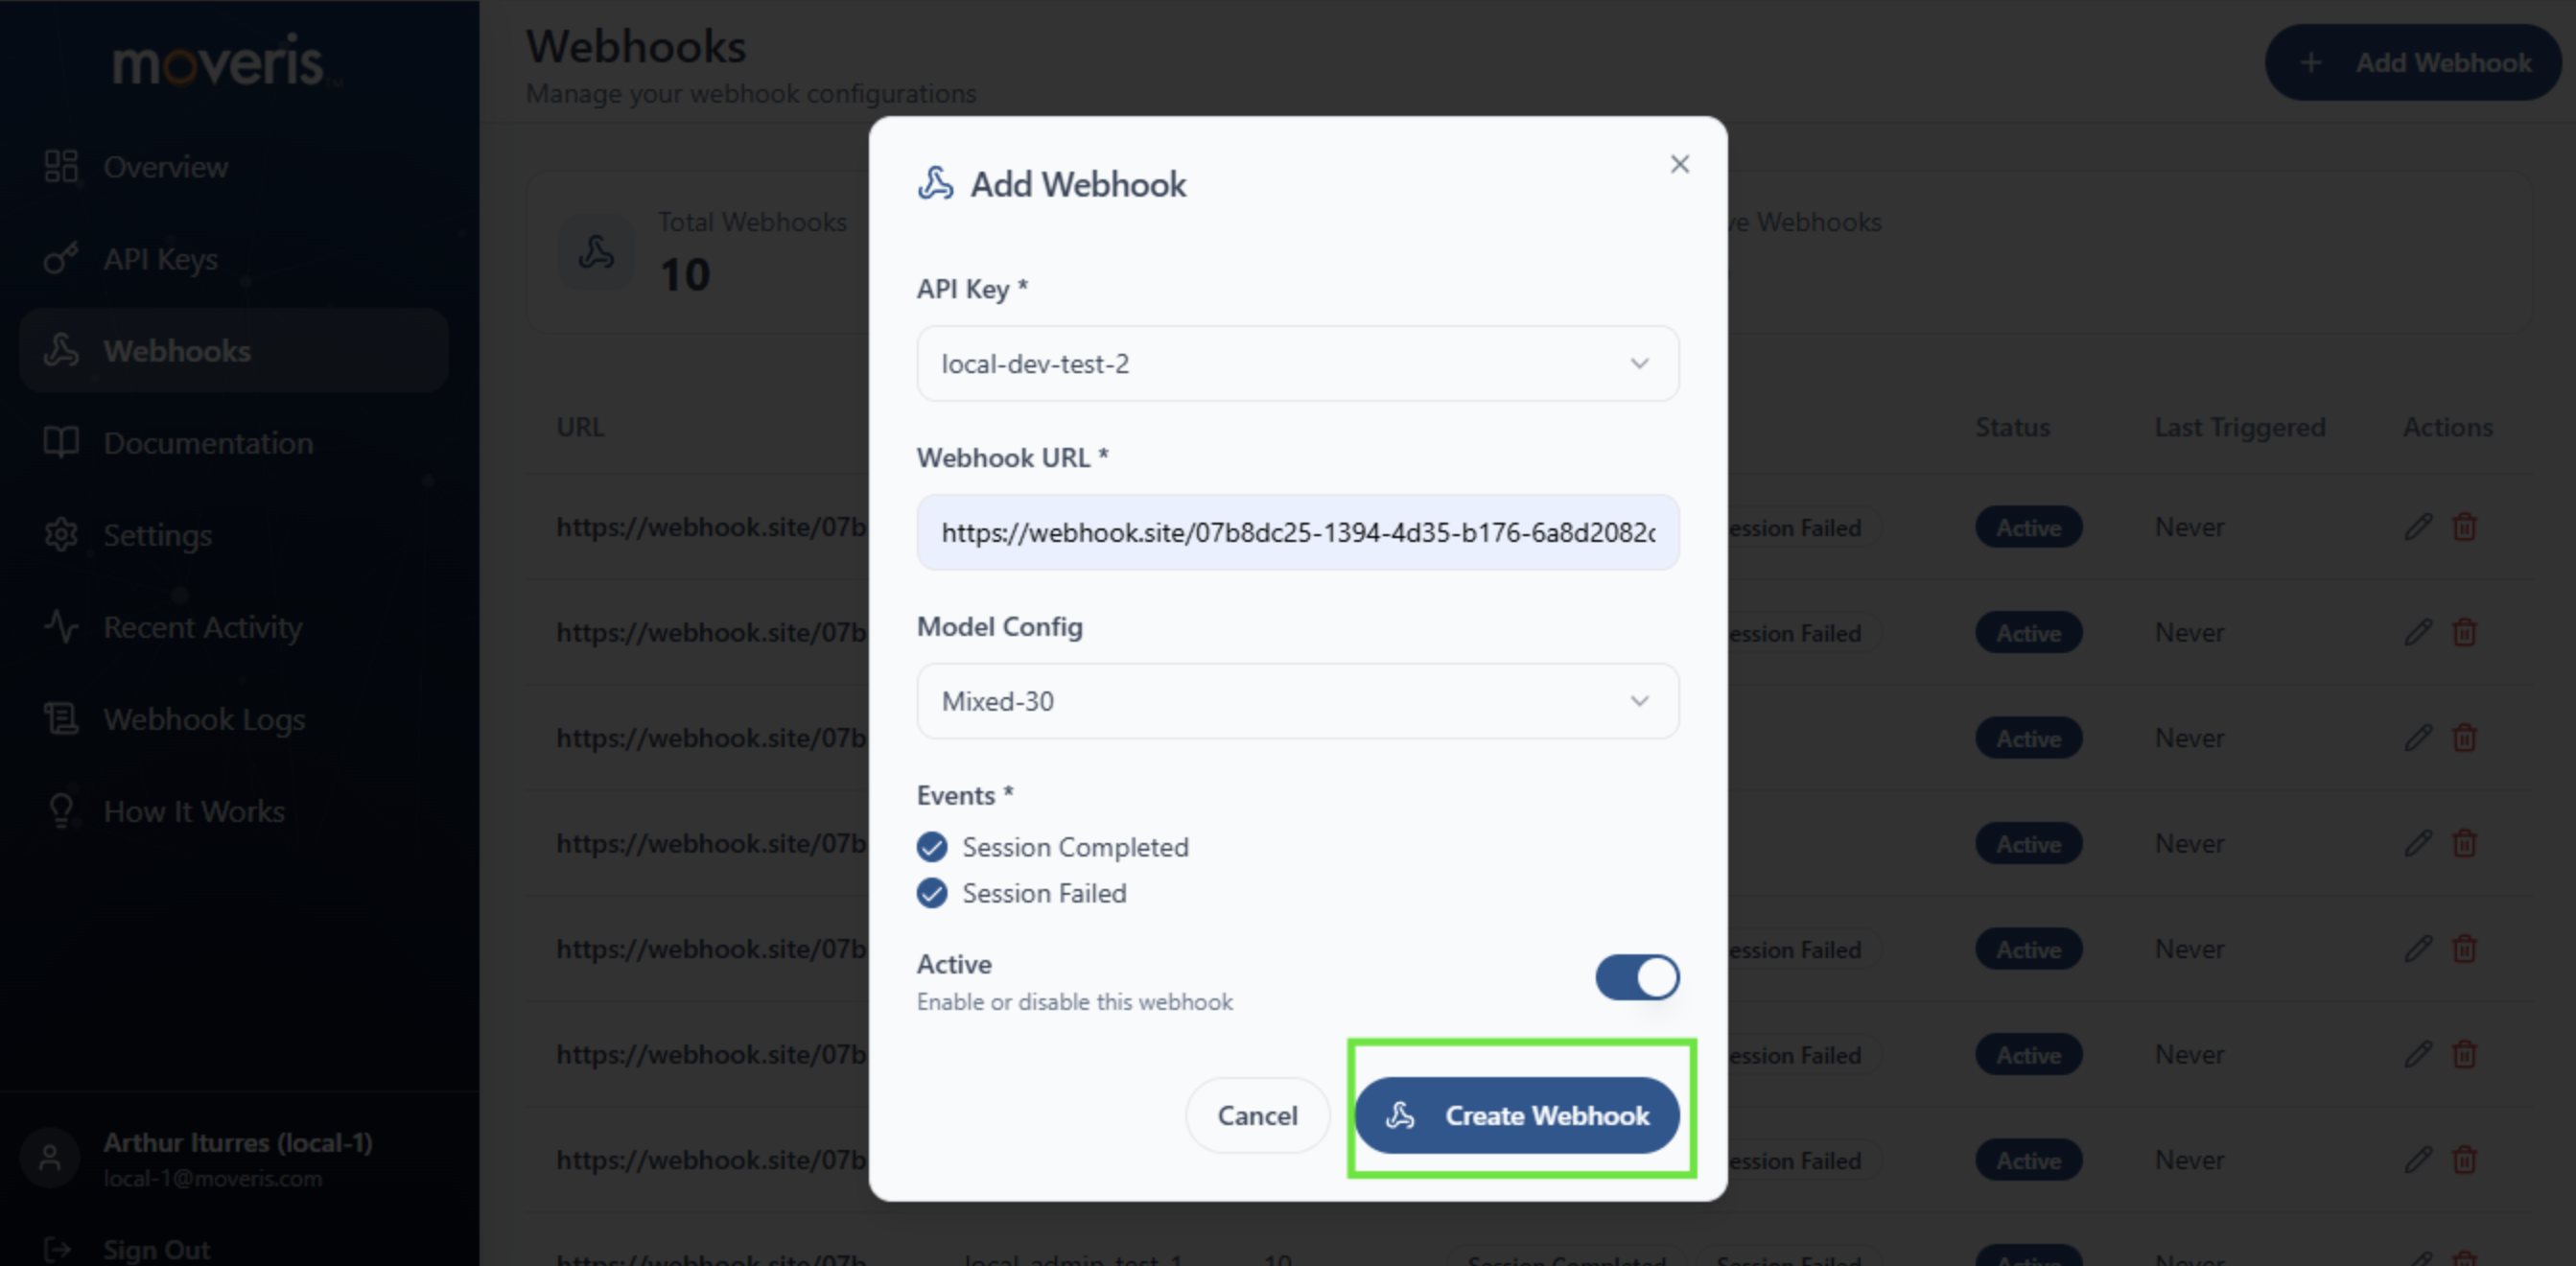Open the API Key dropdown

pos(1297,364)
